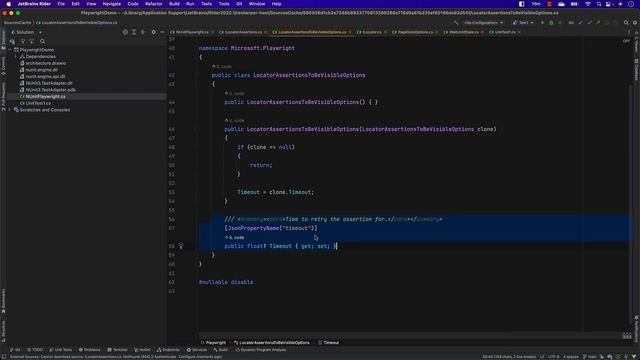Hide the Solution panel with minus icon
This screenshot has height=360, width=640.
click(x=162, y=32)
